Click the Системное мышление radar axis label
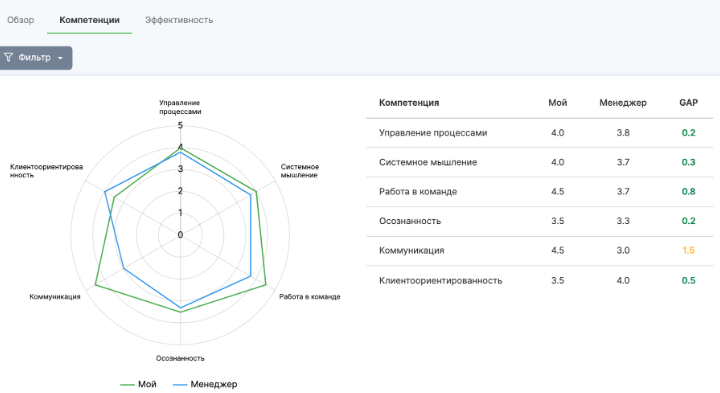Screen dimensions: 720x393 pos(299,171)
